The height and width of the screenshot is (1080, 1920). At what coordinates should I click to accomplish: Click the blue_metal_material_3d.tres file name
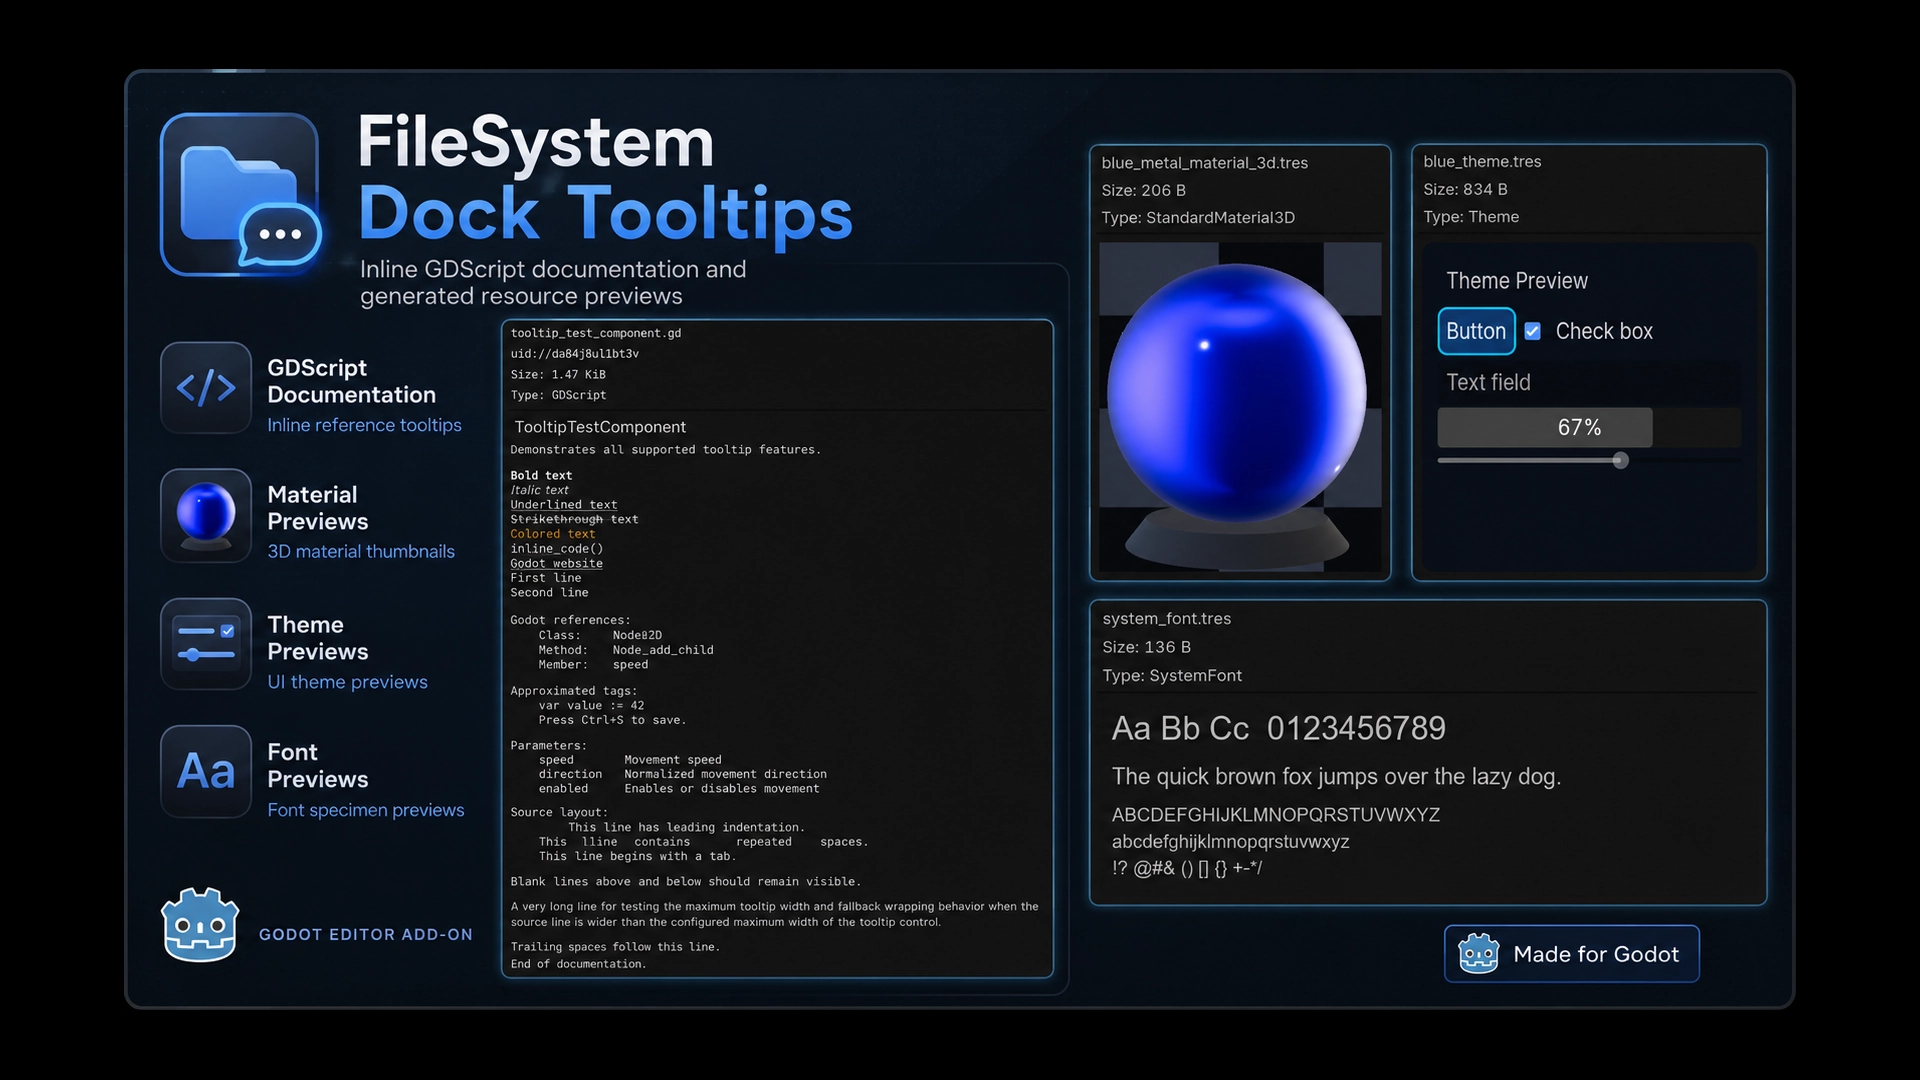coord(1204,163)
